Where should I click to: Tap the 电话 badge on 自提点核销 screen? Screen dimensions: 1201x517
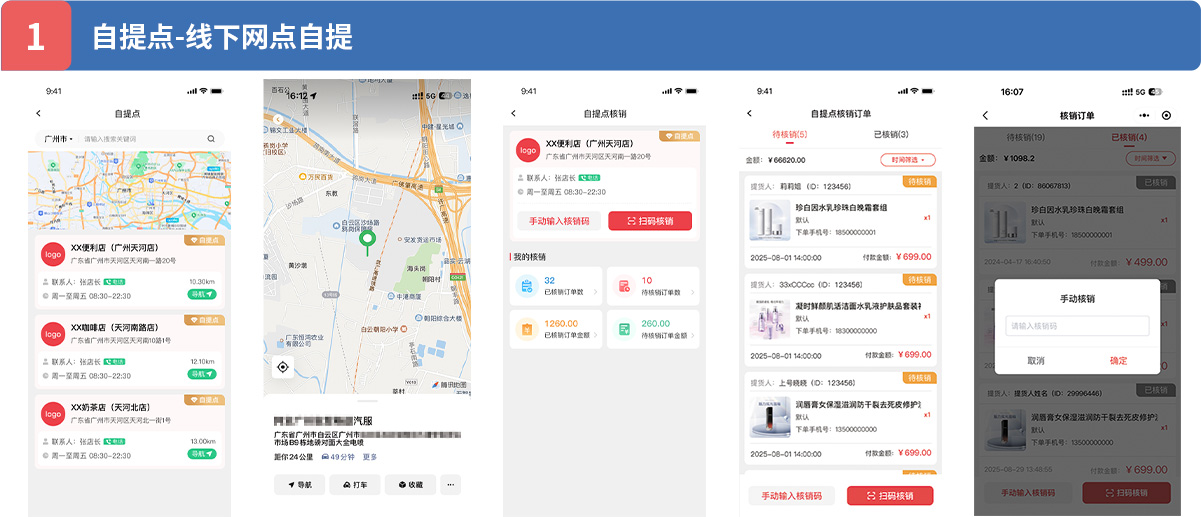(x=589, y=176)
